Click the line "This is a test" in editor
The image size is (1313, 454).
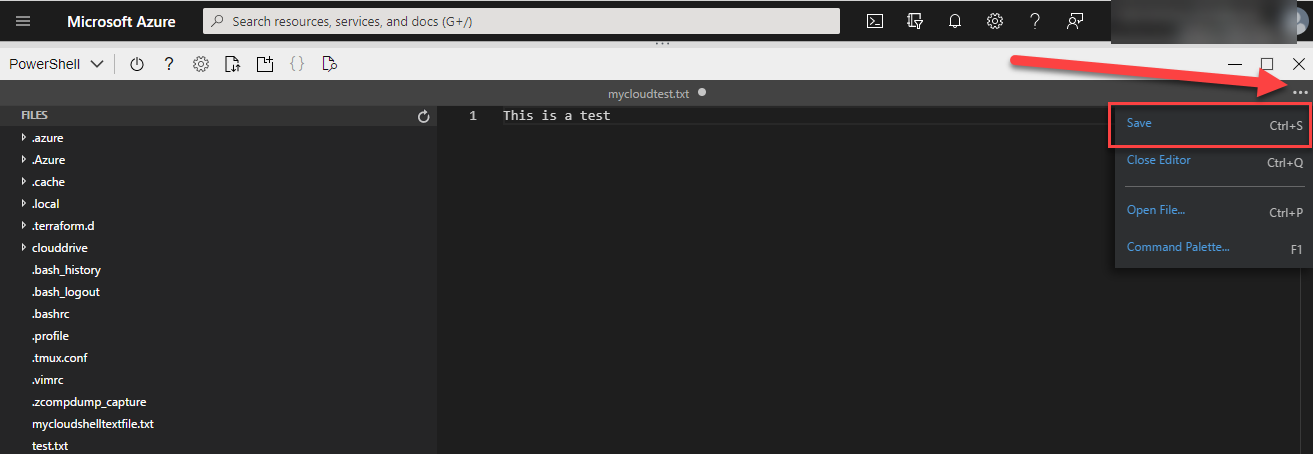tap(556, 116)
